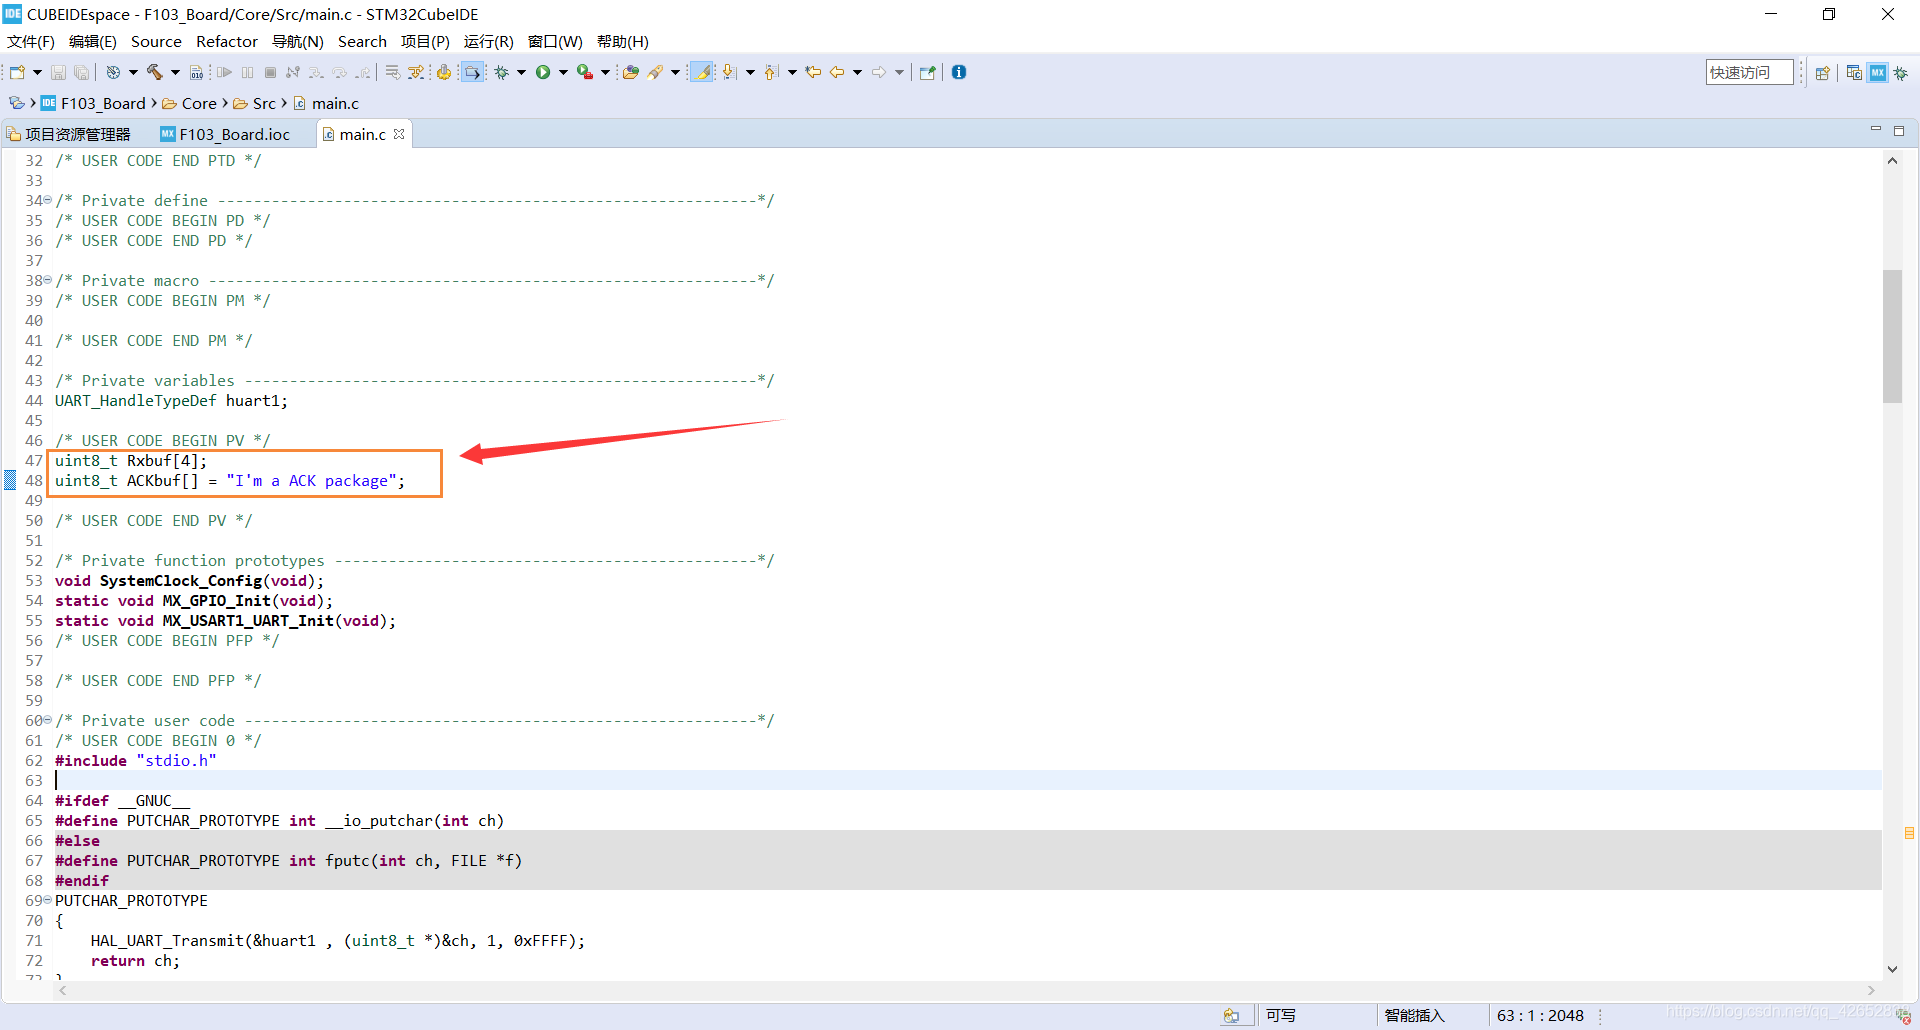Switch to the F103_Board.ioc tab

[225, 134]
